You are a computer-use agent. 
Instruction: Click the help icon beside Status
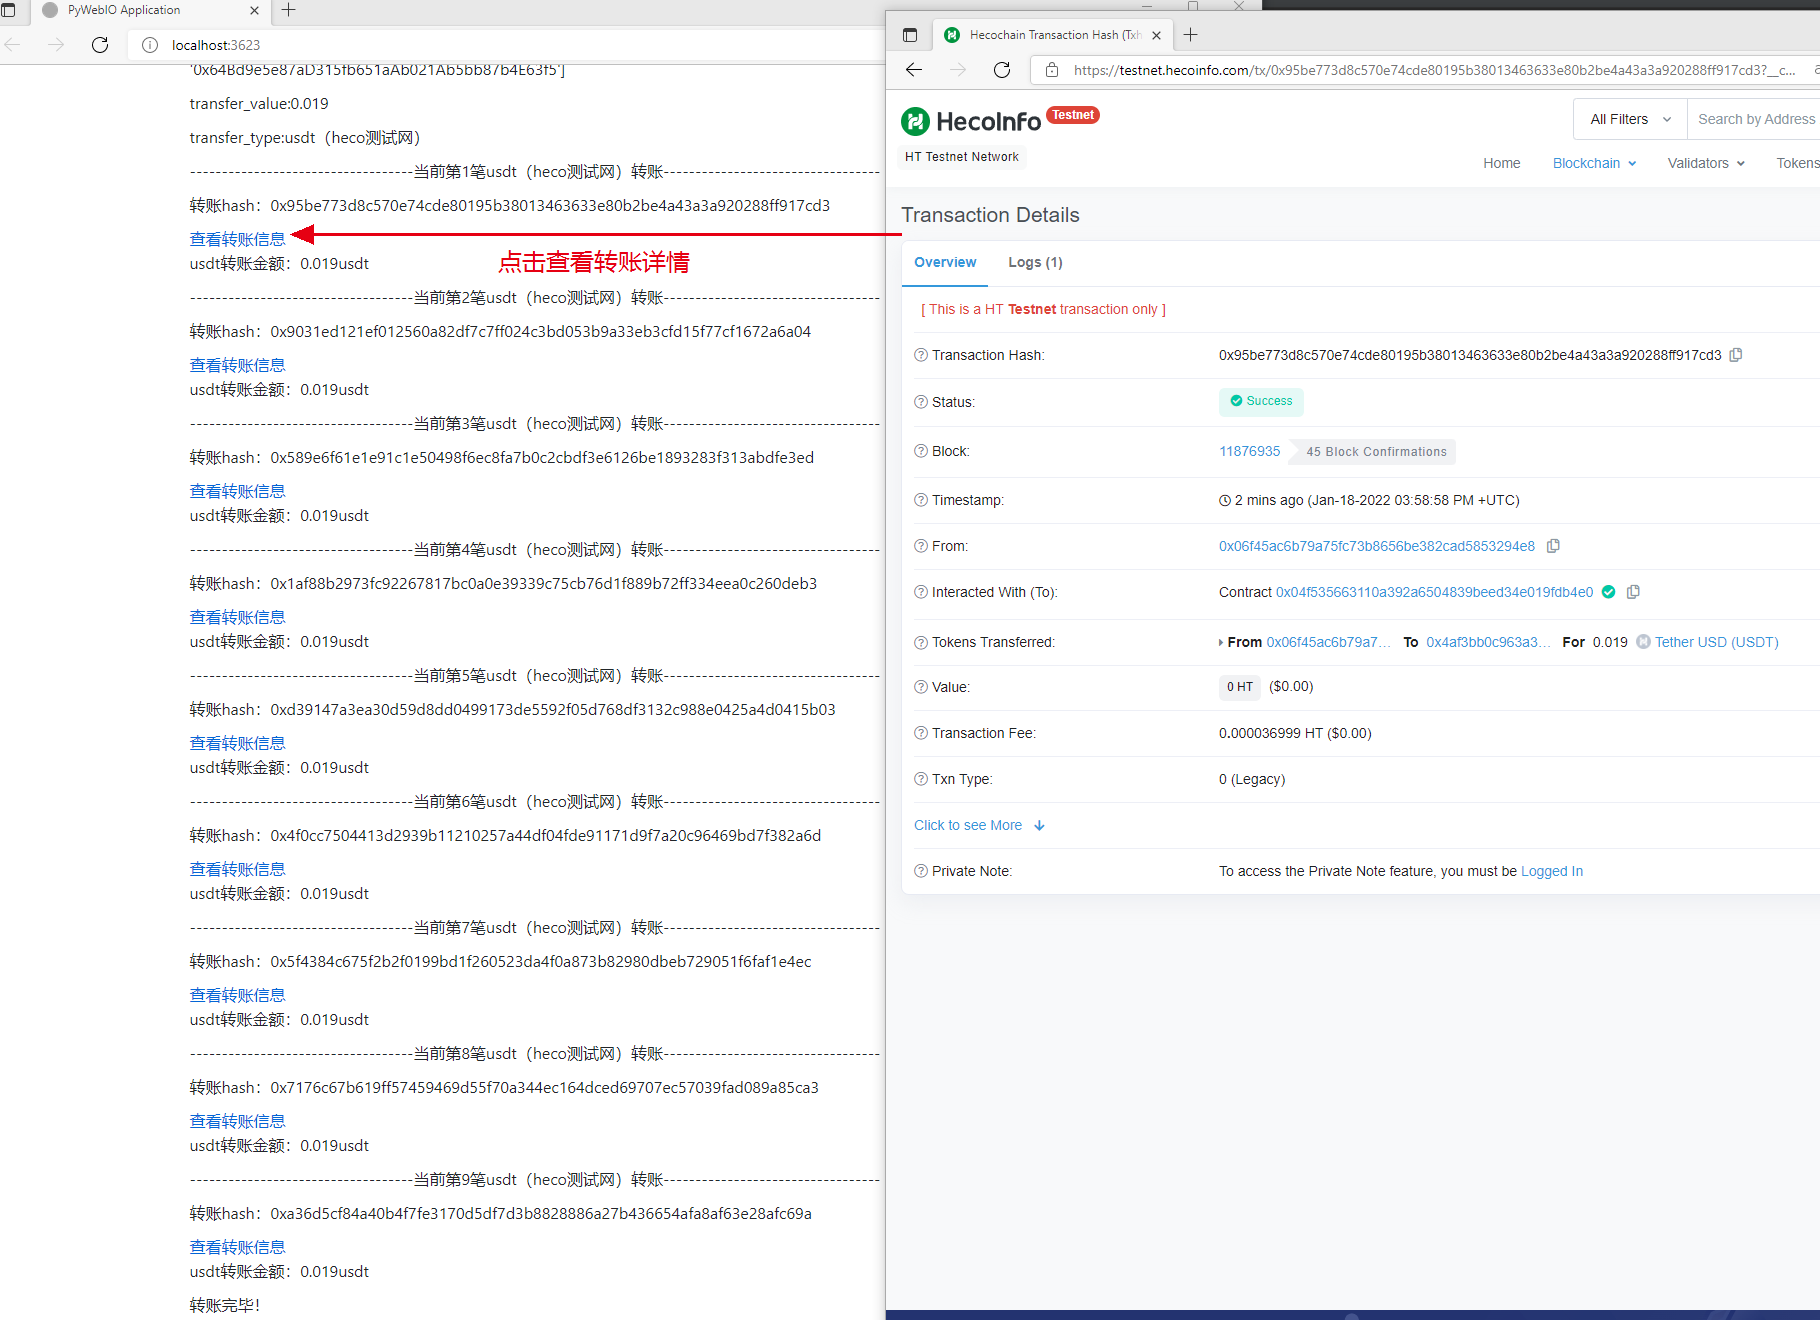pos(920,402)
